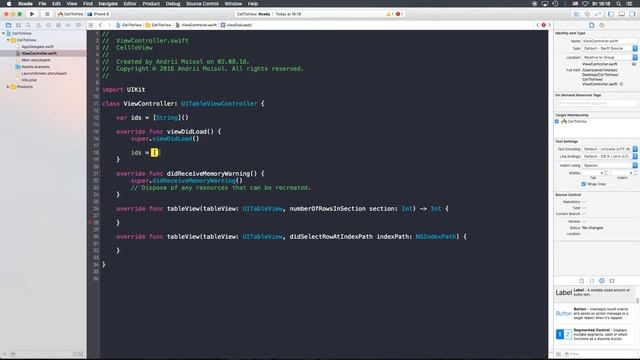The height and width of the screenshot is (360, 640).
Task: Select Assets.xcassets in navigator
Action: click(x=36, y=67)
